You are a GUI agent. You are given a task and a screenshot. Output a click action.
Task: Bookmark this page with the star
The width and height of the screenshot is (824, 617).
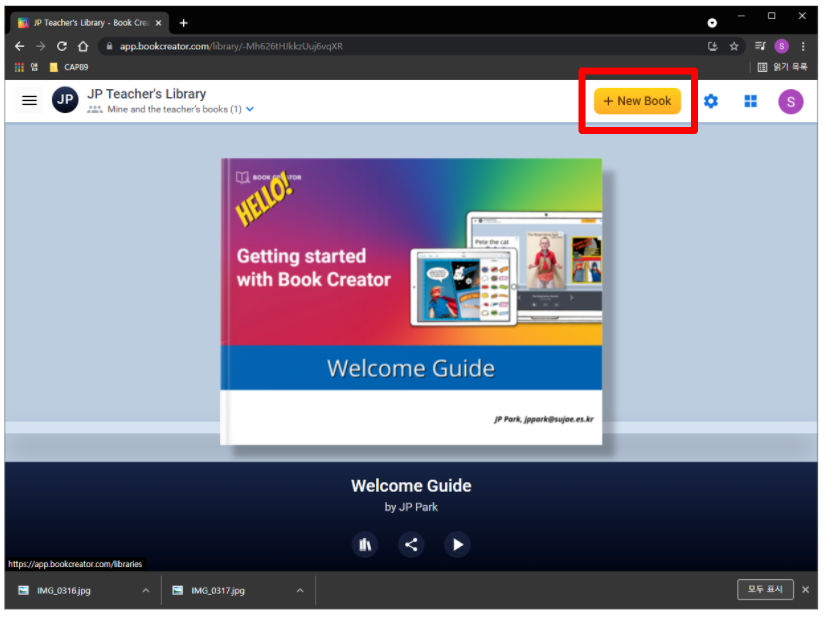pos(734,46)
